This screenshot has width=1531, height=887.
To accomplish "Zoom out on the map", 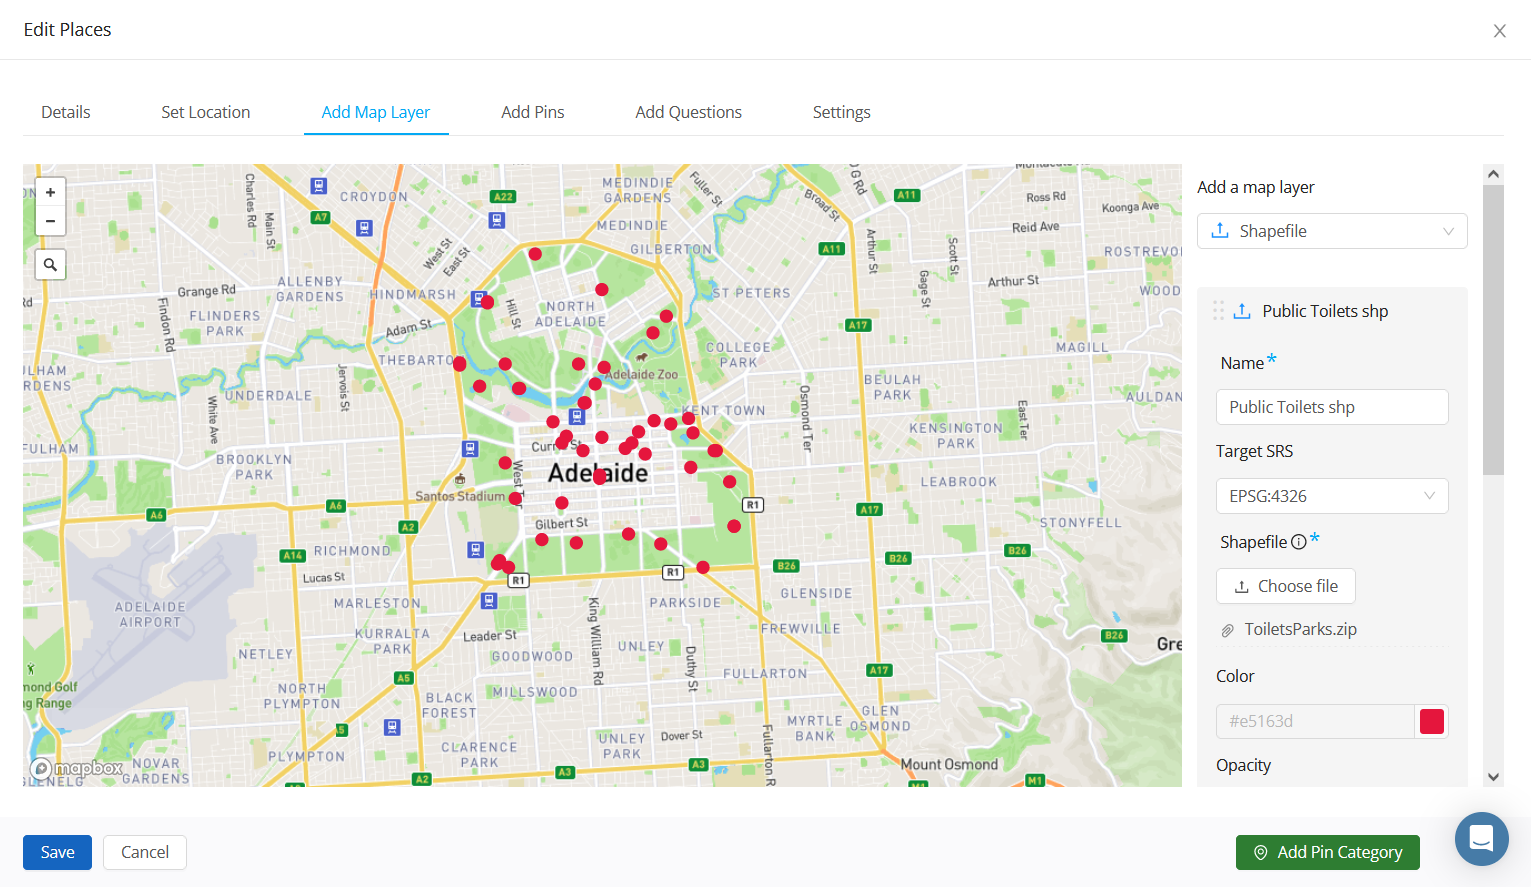I will (50, 221).
